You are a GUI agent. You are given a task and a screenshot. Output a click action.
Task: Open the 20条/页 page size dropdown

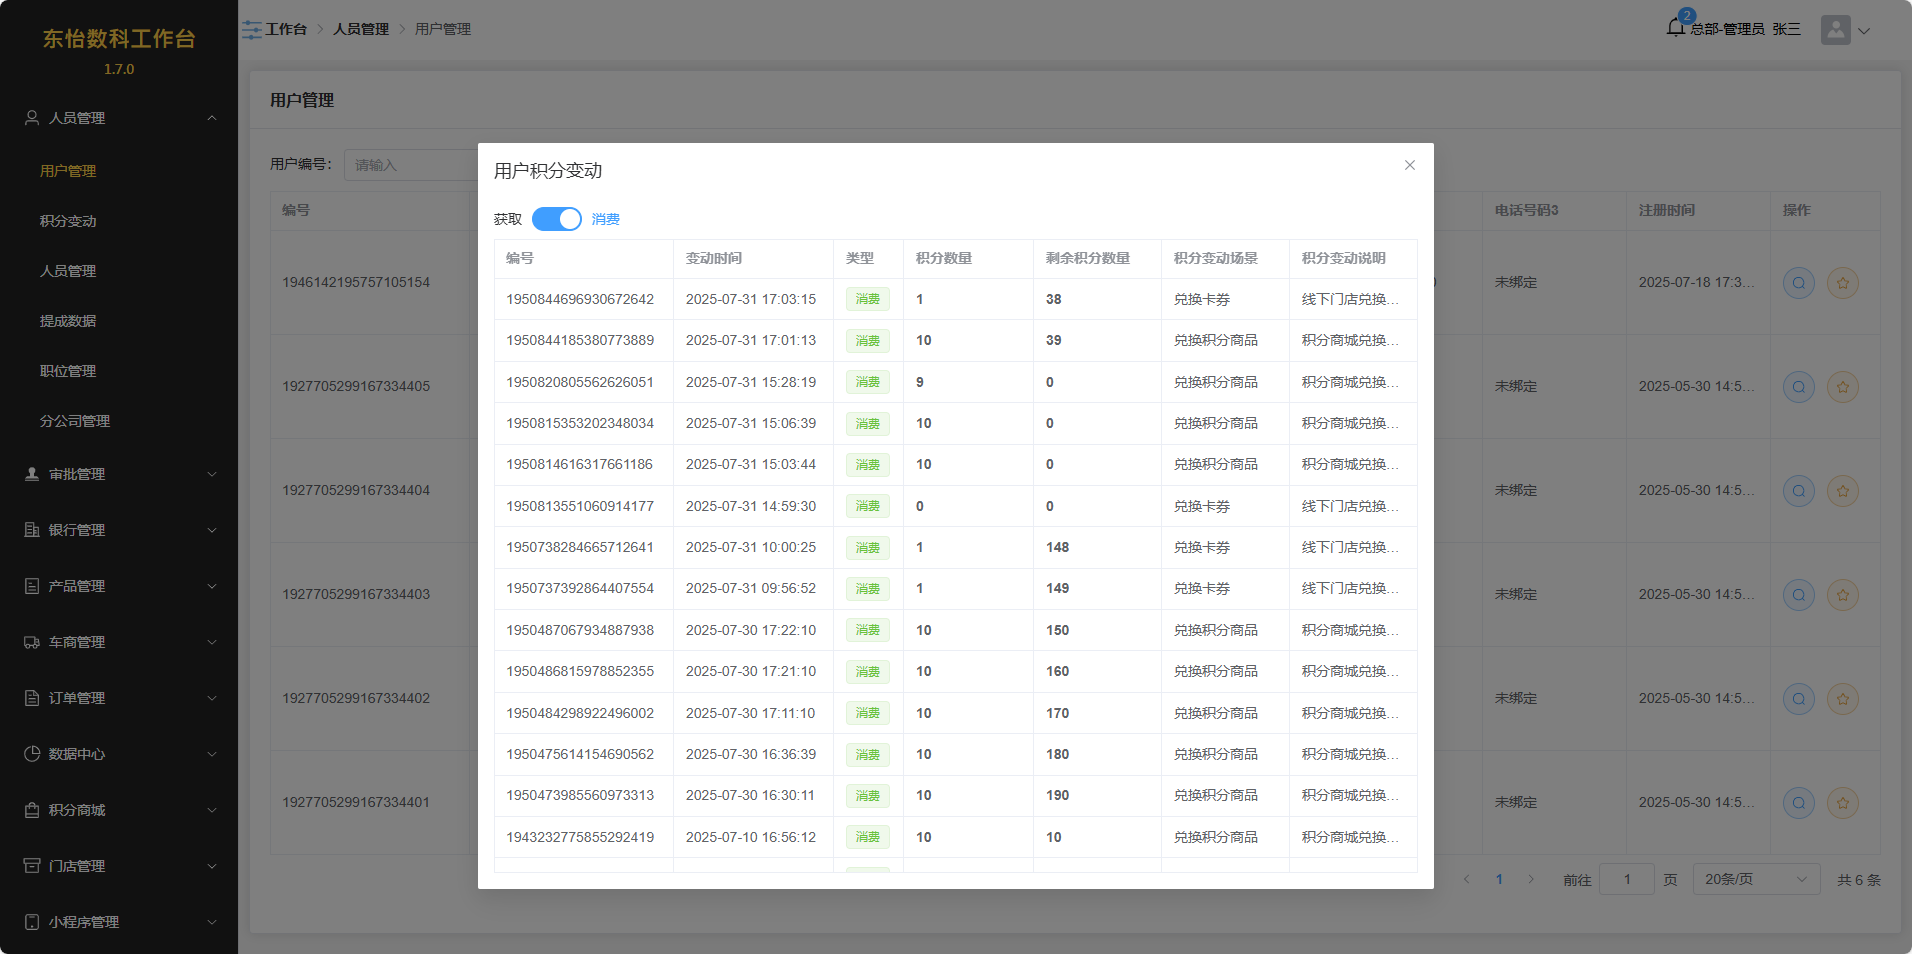pyautogui.click(x=1755, y=880)
